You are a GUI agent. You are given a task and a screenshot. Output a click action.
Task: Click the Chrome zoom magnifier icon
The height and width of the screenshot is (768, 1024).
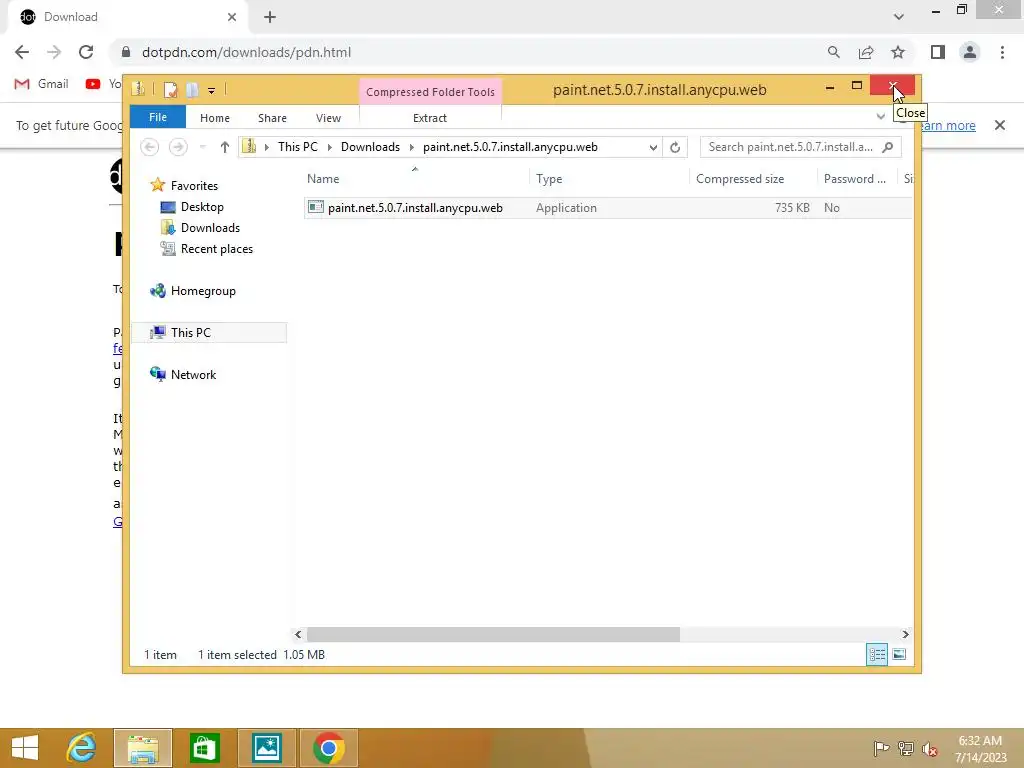coord(833,52)
